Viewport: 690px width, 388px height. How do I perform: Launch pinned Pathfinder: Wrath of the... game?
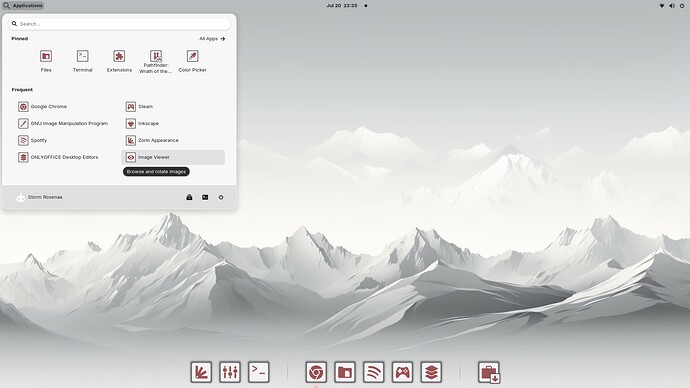[x=156, y=62]
